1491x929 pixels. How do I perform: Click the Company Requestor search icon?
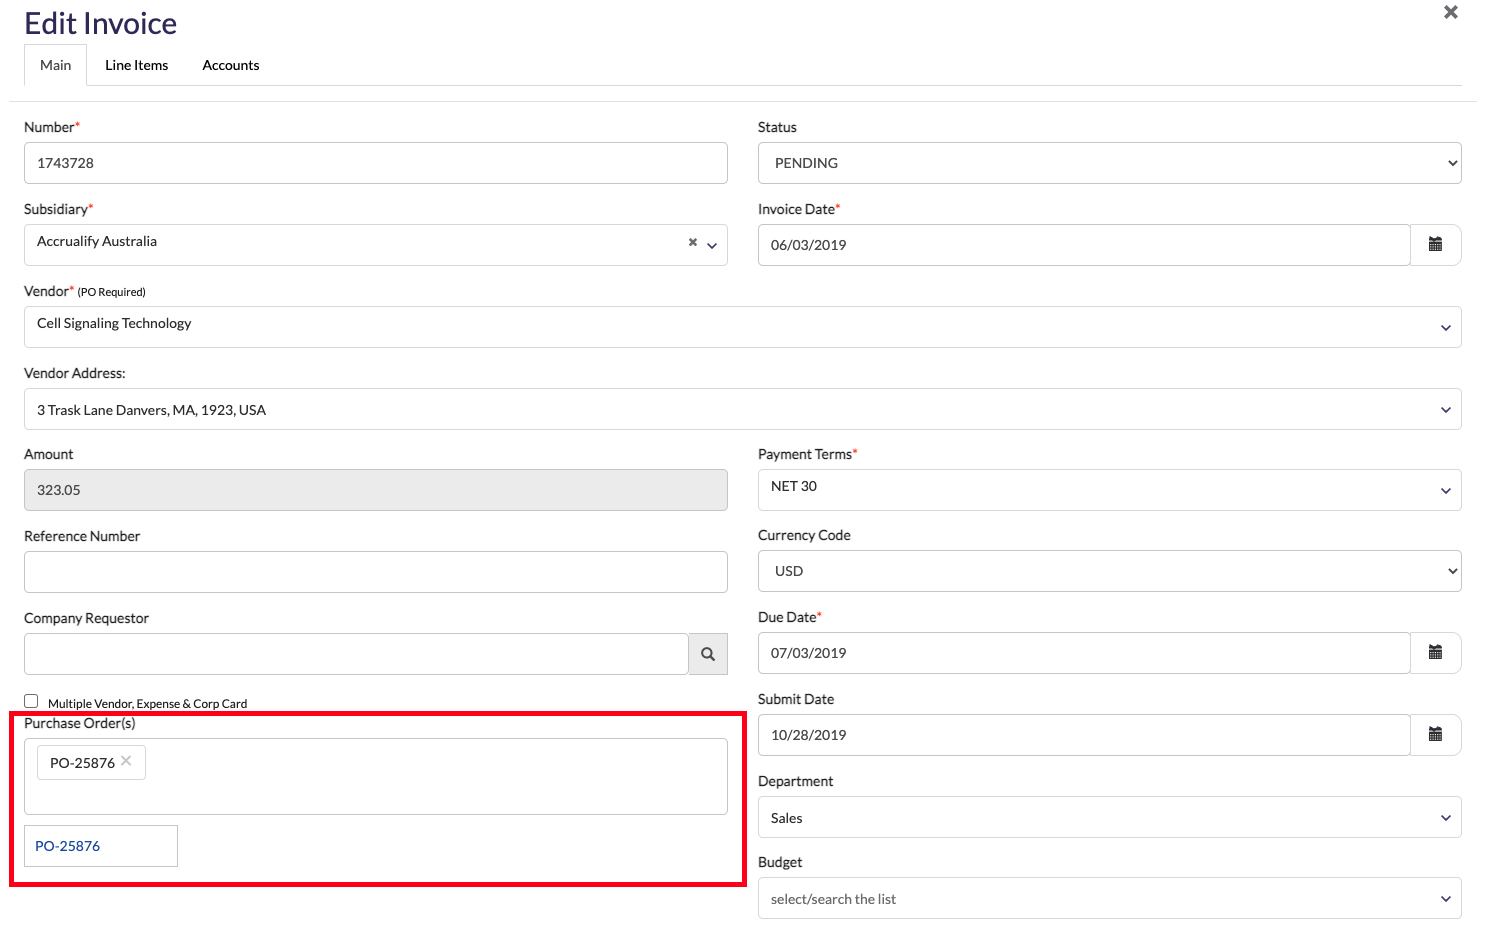coord(708,654)
